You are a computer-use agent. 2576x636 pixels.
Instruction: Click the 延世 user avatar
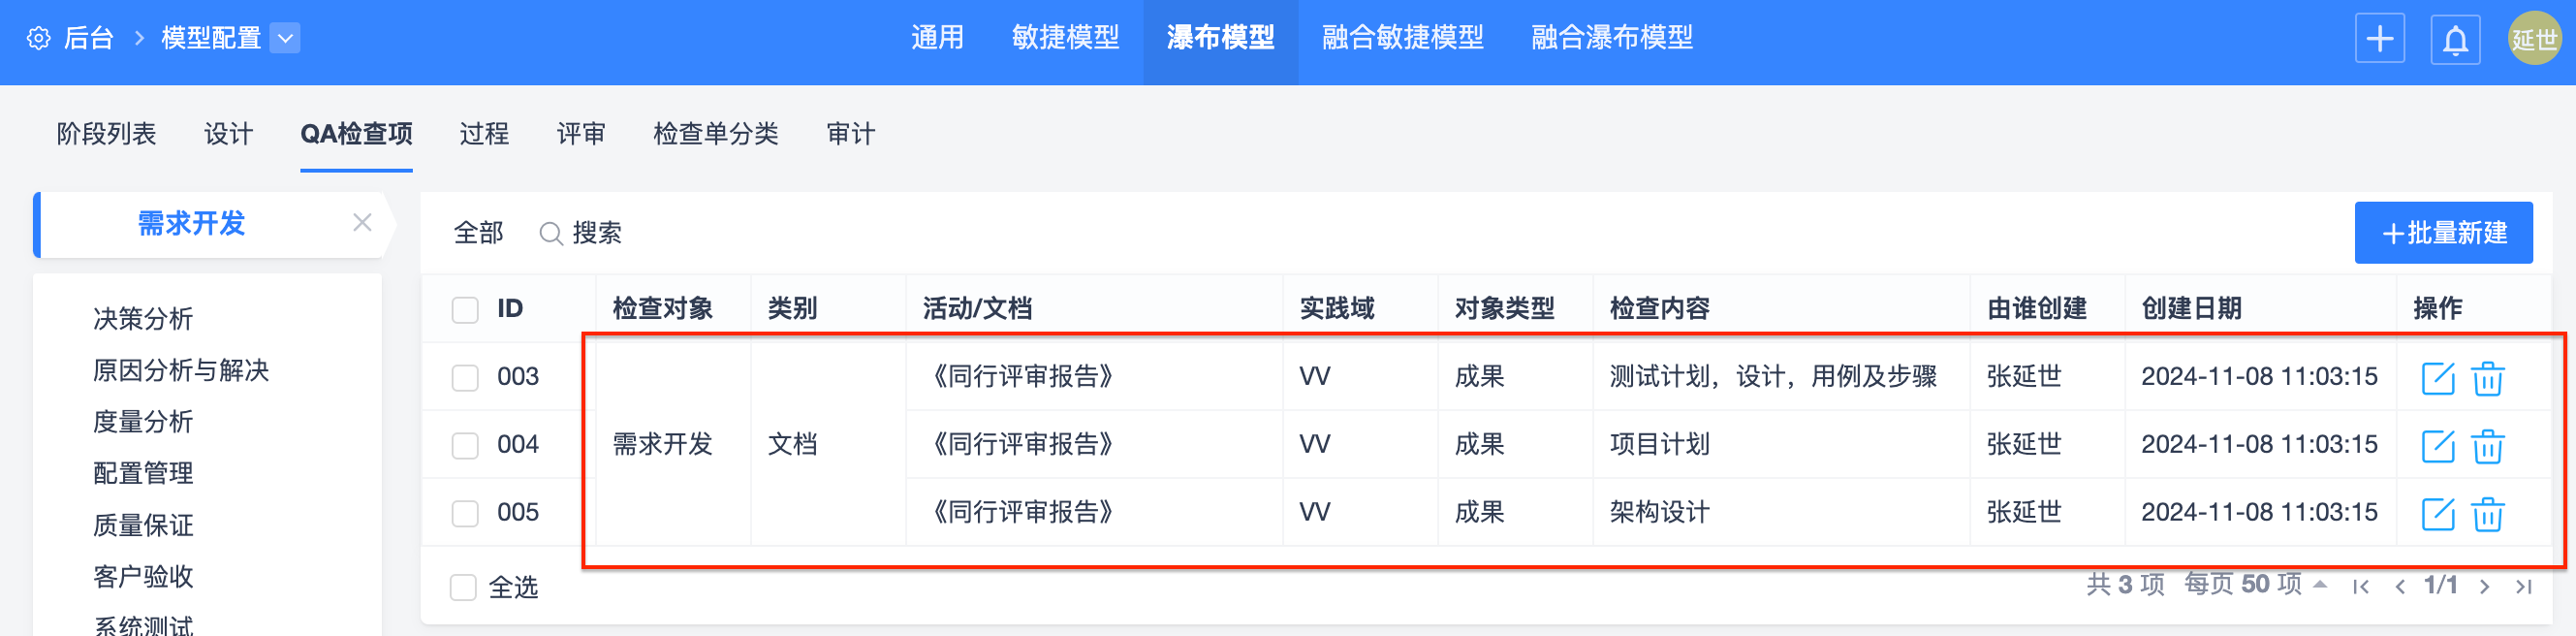pyautogui.click(x=2533, y=40)
